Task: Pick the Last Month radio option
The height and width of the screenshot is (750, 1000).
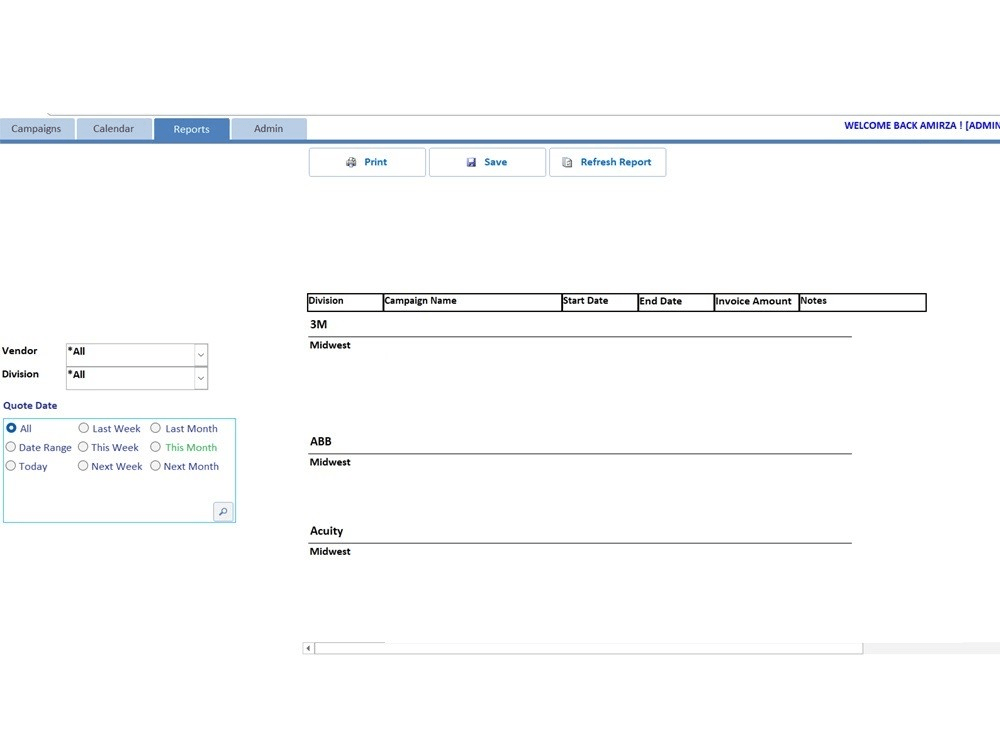Action: (x=156, y=428)
